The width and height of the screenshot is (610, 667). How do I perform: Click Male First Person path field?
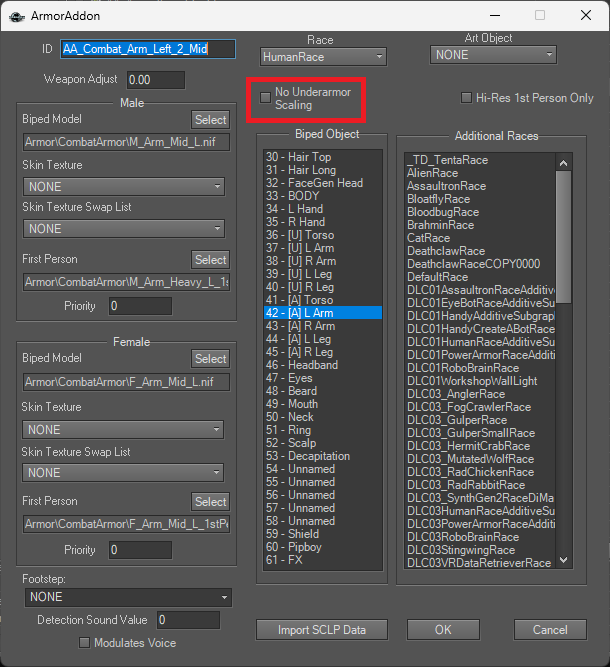click(x=126, y=282)
